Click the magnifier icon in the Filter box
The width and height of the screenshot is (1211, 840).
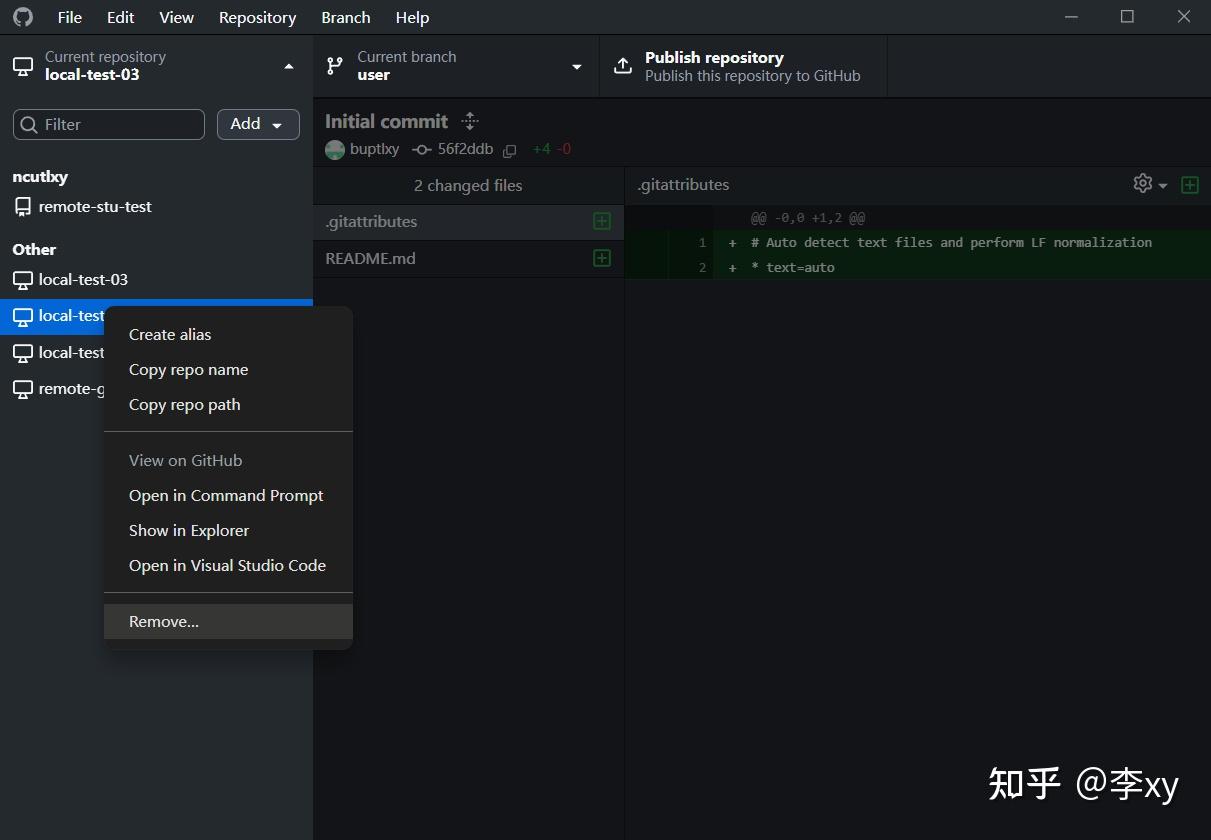click(x=29, y=124)
